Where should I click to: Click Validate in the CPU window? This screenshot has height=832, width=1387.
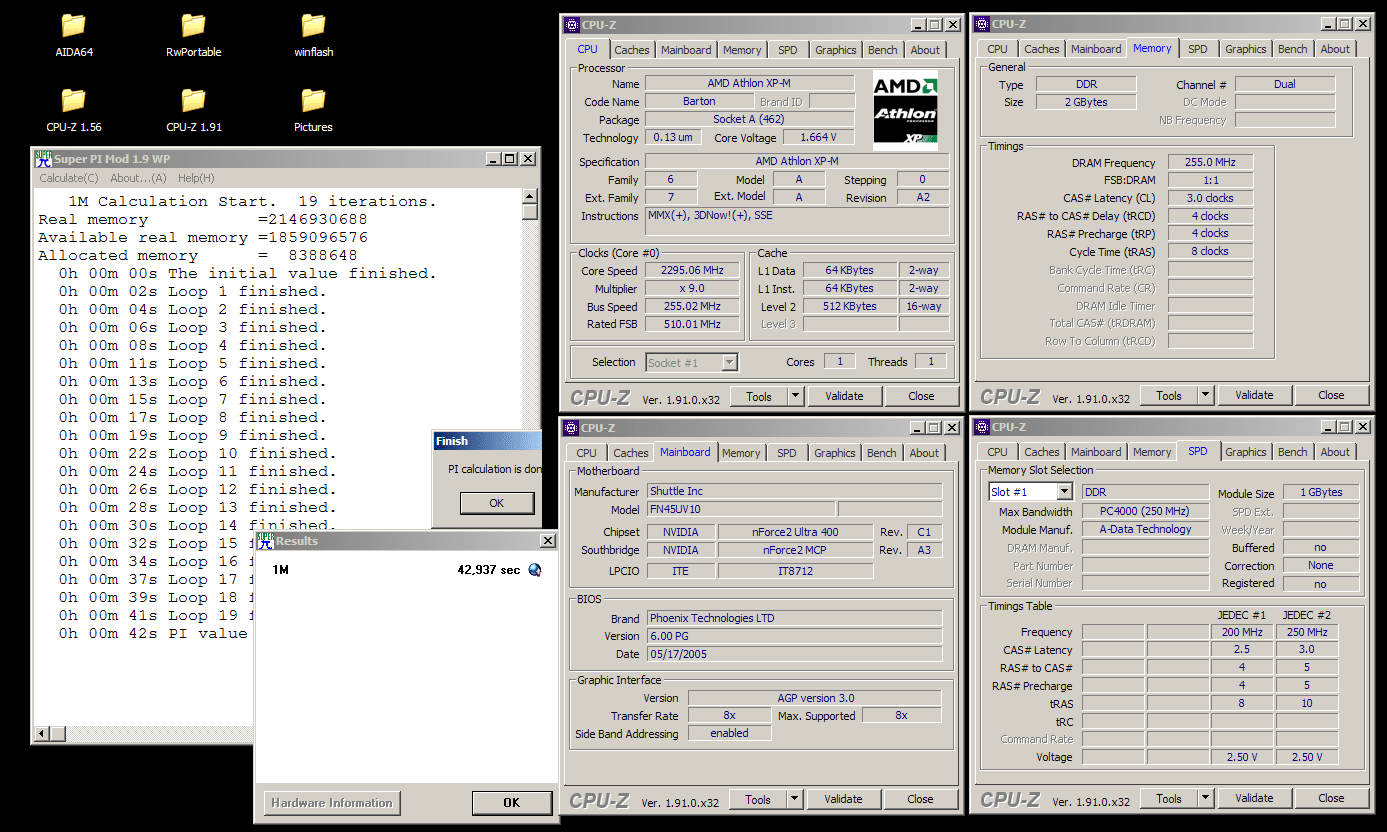[844, 396]
